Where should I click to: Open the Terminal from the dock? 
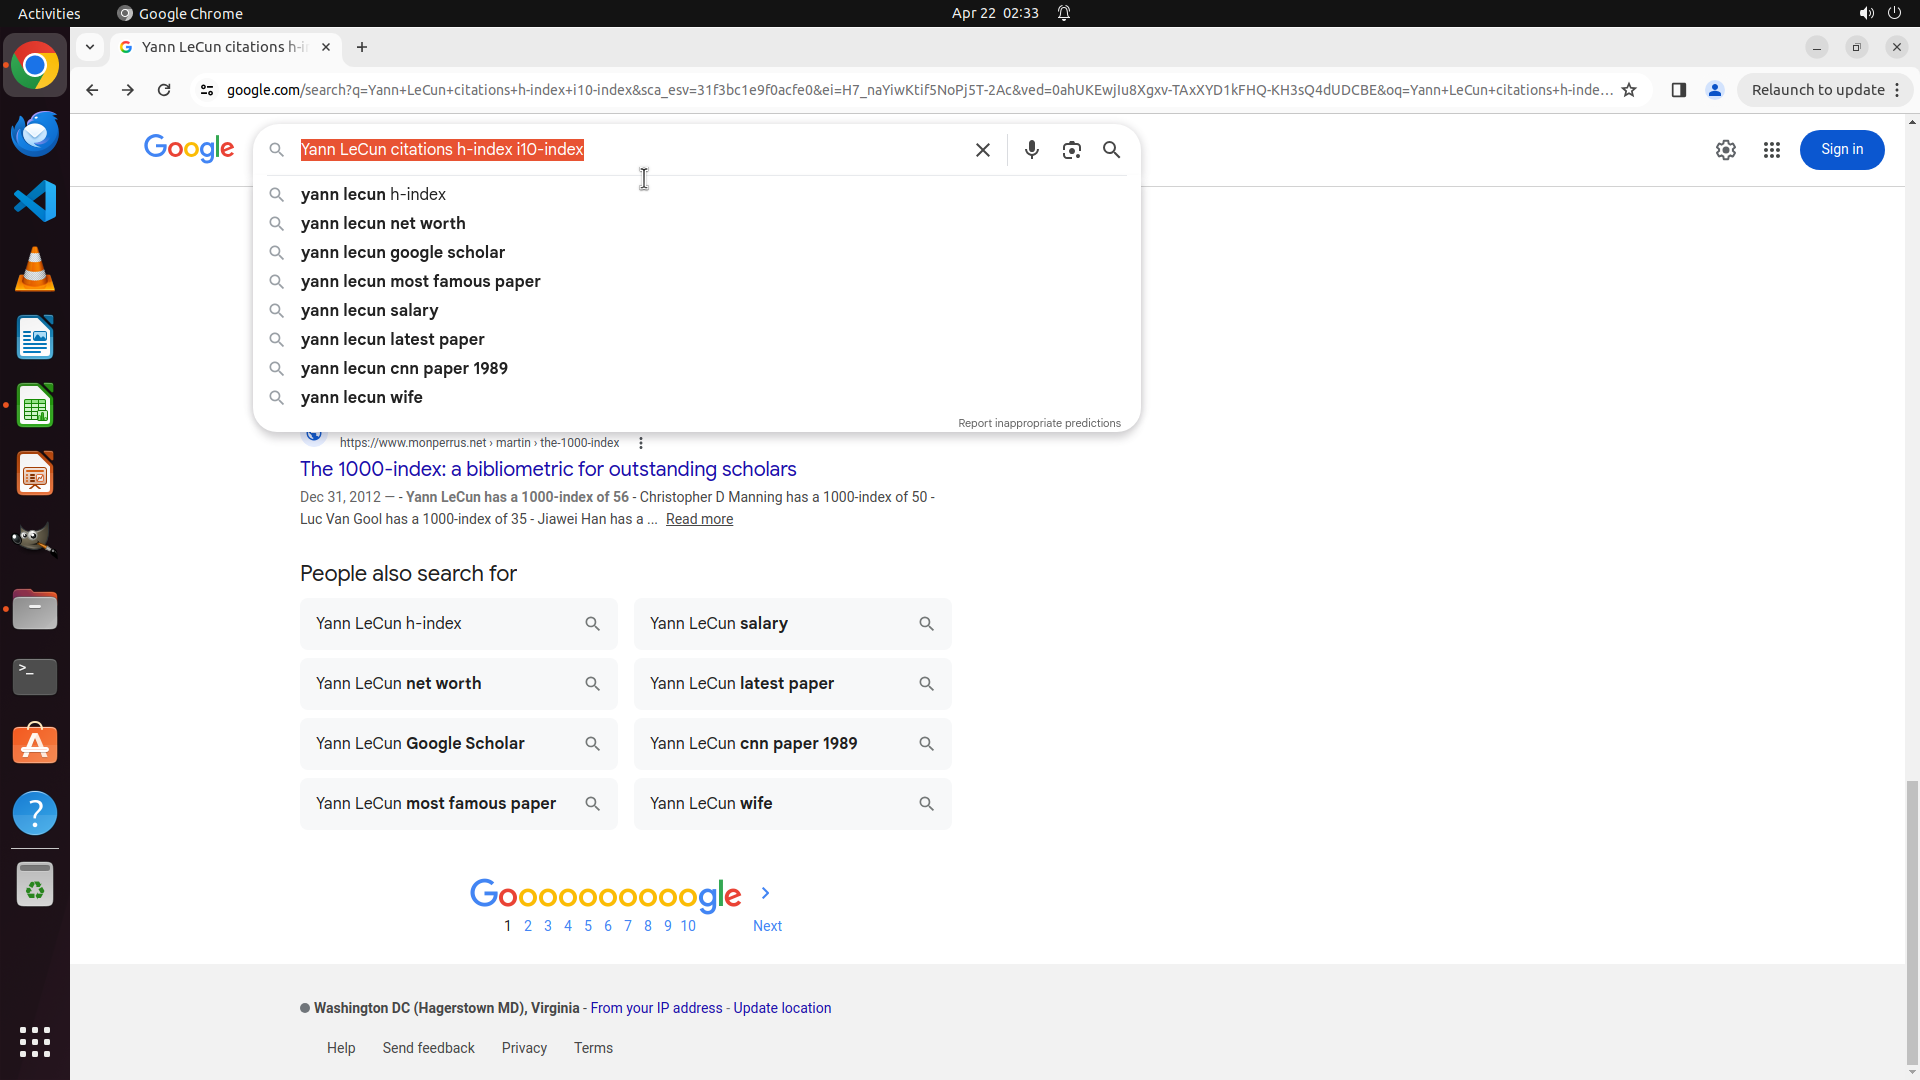click(35, 677)
